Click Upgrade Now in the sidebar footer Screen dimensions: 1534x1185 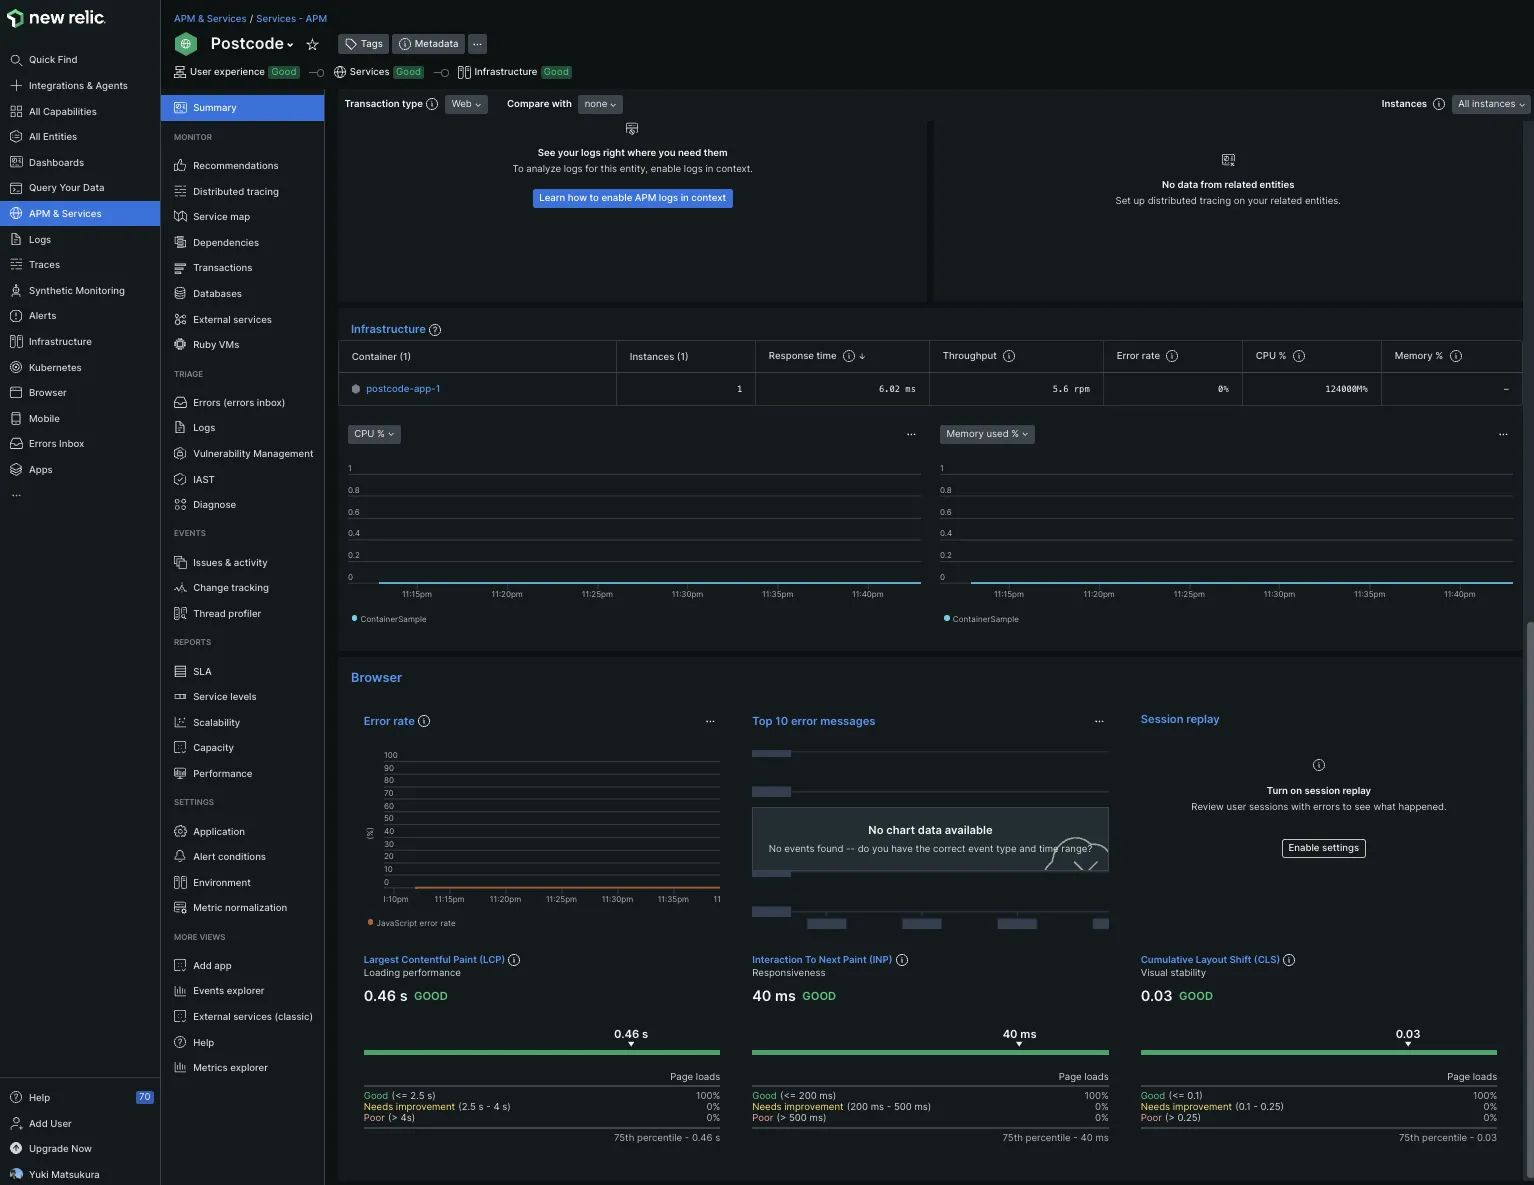click(x=60, y=1149)
